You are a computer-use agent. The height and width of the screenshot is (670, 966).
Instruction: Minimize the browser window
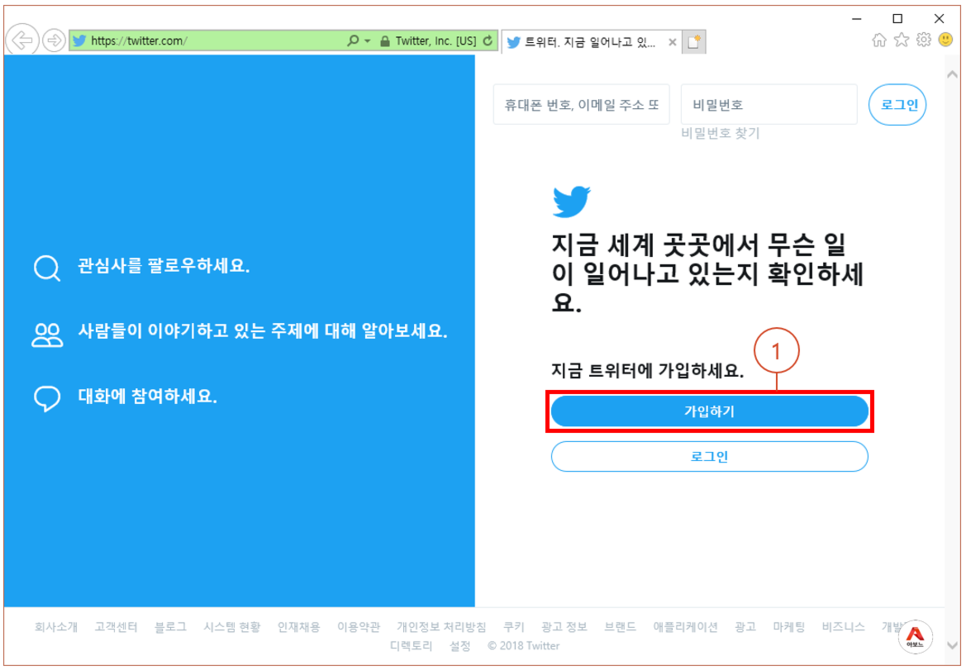tap(856, 18)
